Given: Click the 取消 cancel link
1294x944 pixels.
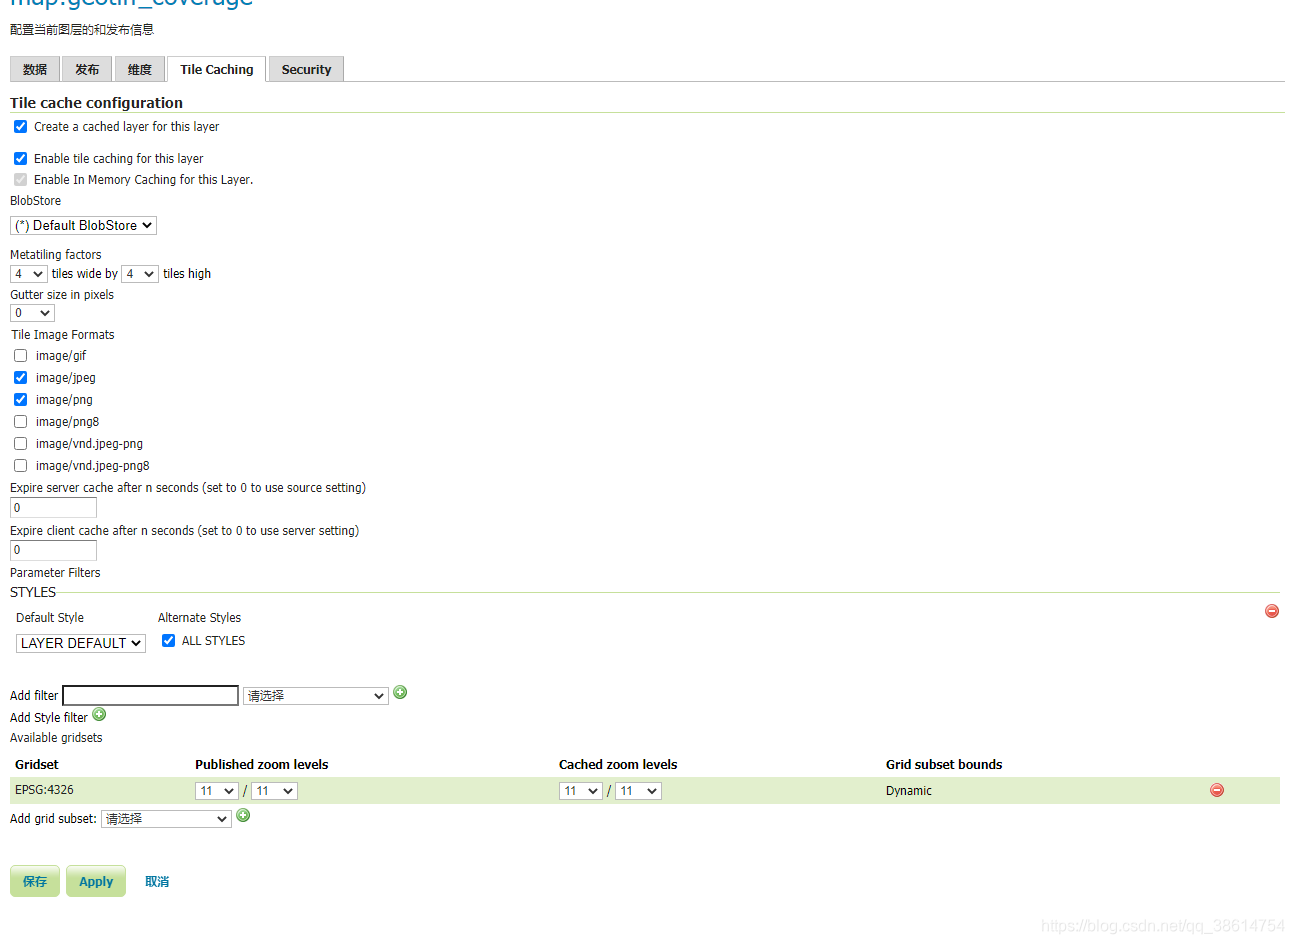Looking at the screenshot, I should [x=157, y=882].
